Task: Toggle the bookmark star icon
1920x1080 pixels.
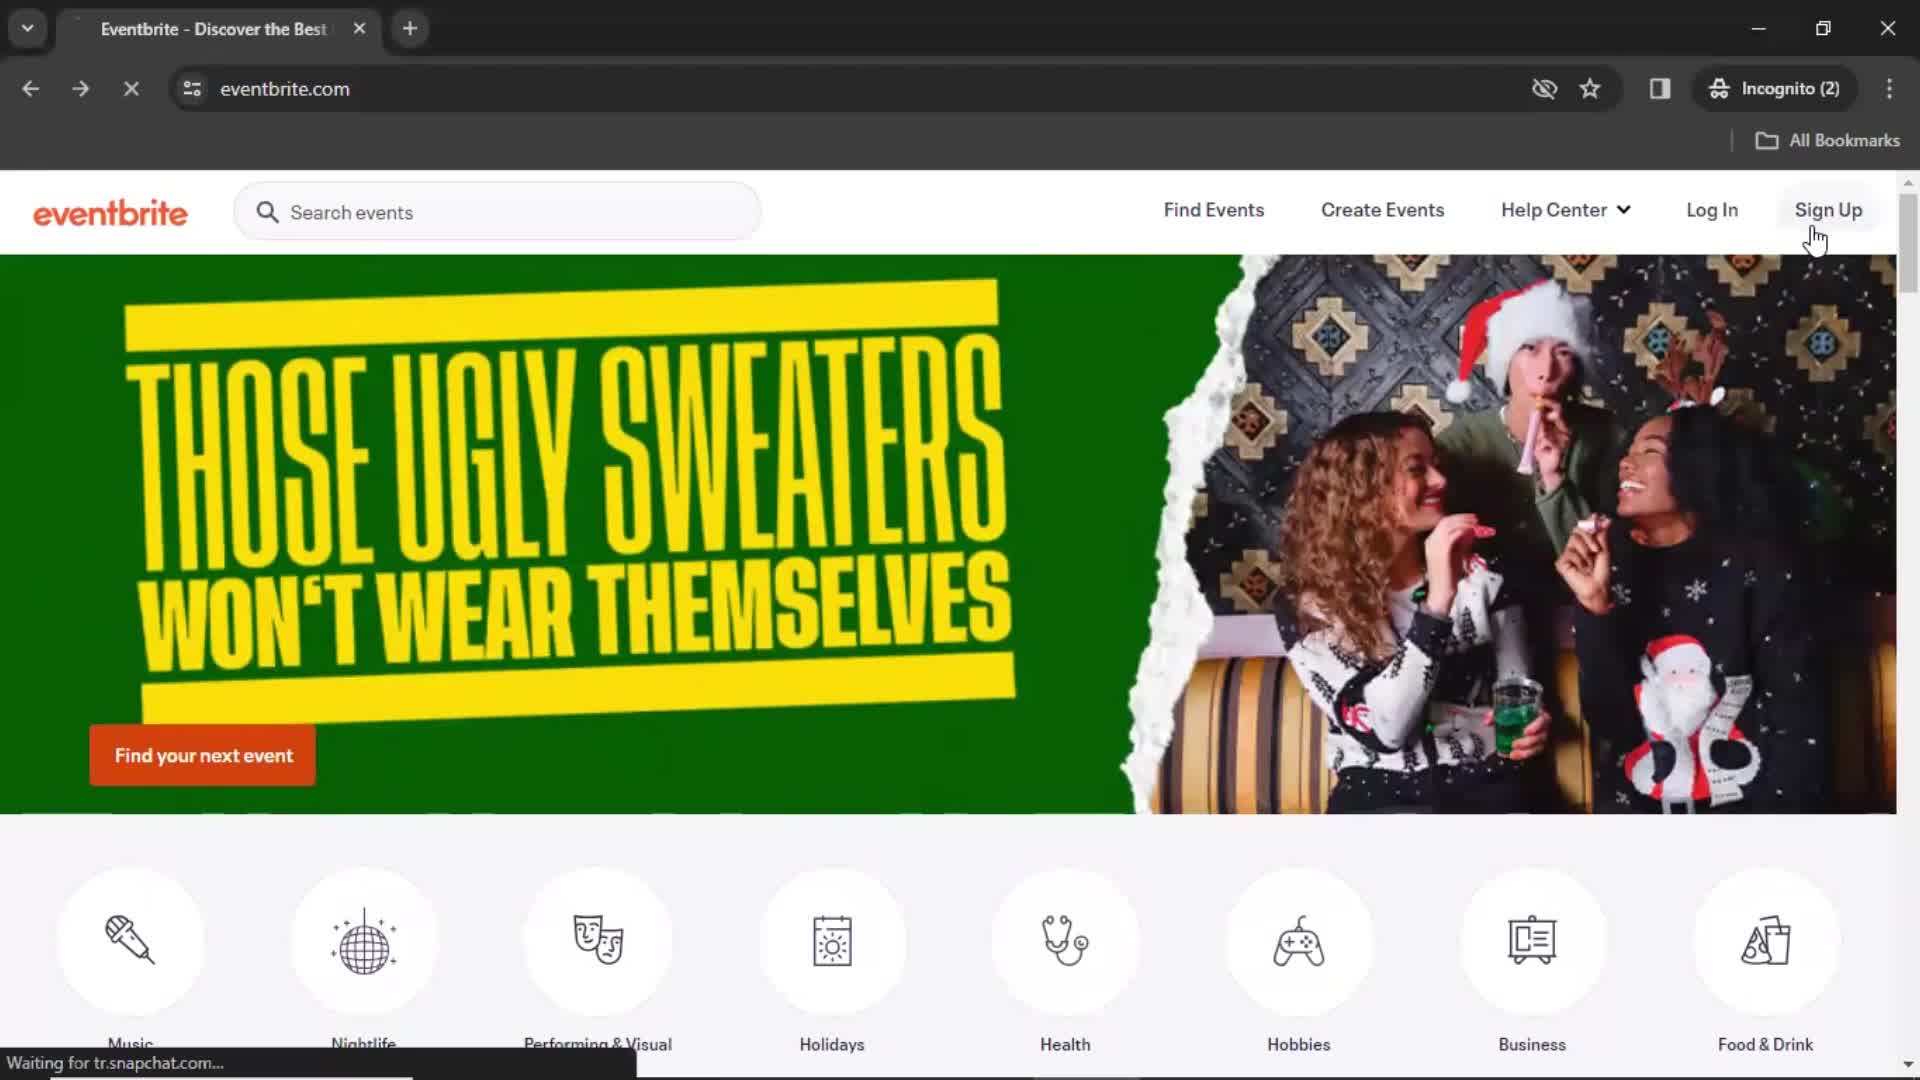Action: click(x=1592, y=88)
